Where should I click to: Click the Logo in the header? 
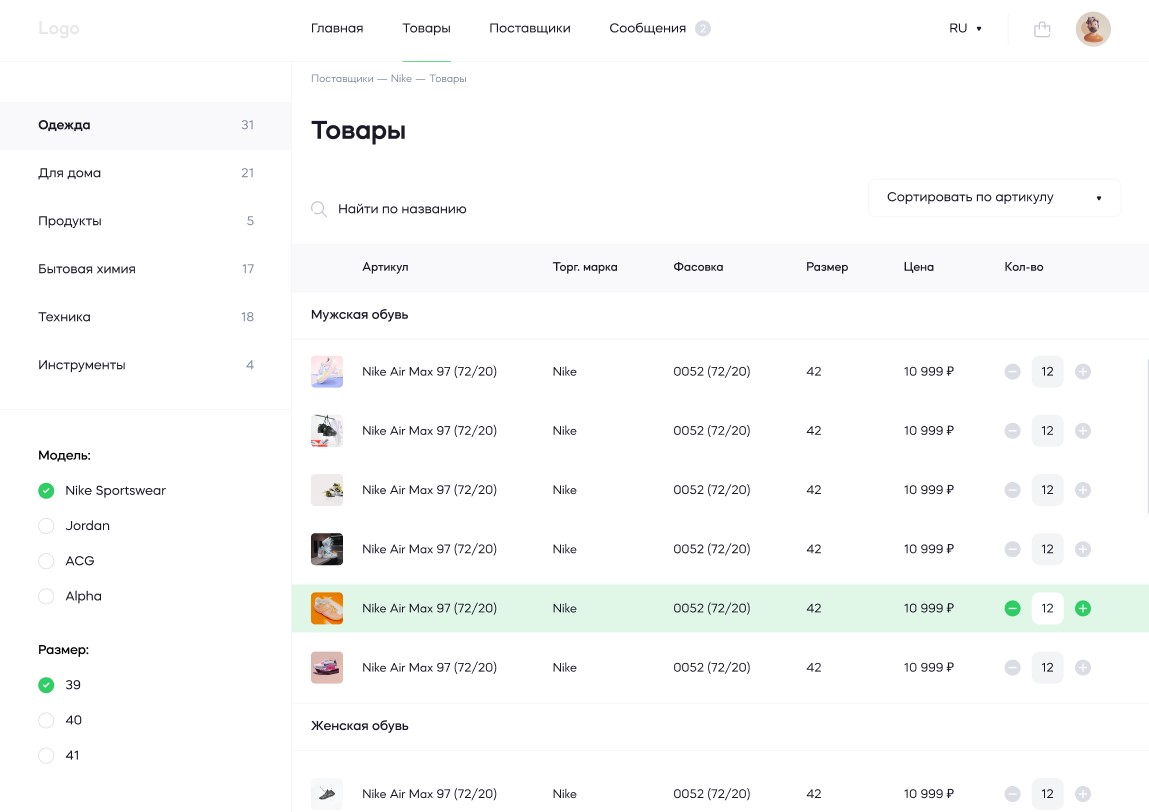tap(59, 29)
